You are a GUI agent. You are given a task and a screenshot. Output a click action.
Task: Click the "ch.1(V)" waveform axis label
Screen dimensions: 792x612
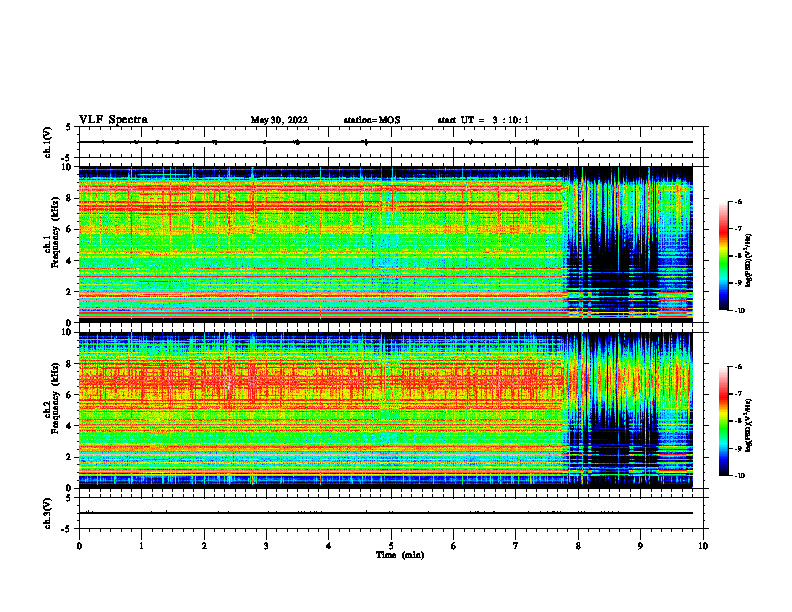tap(47, 142)
